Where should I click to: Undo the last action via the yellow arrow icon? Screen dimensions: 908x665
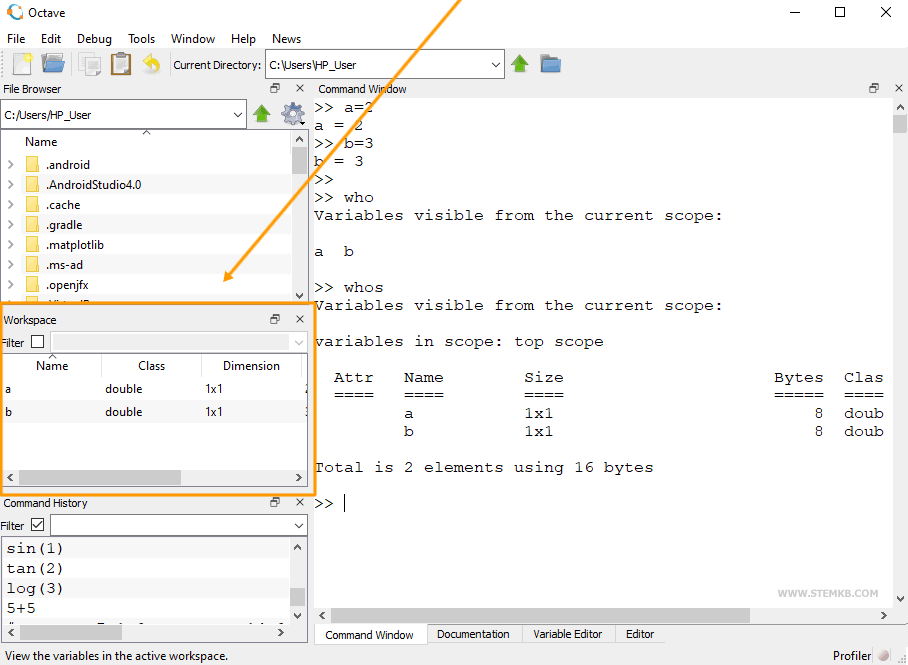pos(152,64)
